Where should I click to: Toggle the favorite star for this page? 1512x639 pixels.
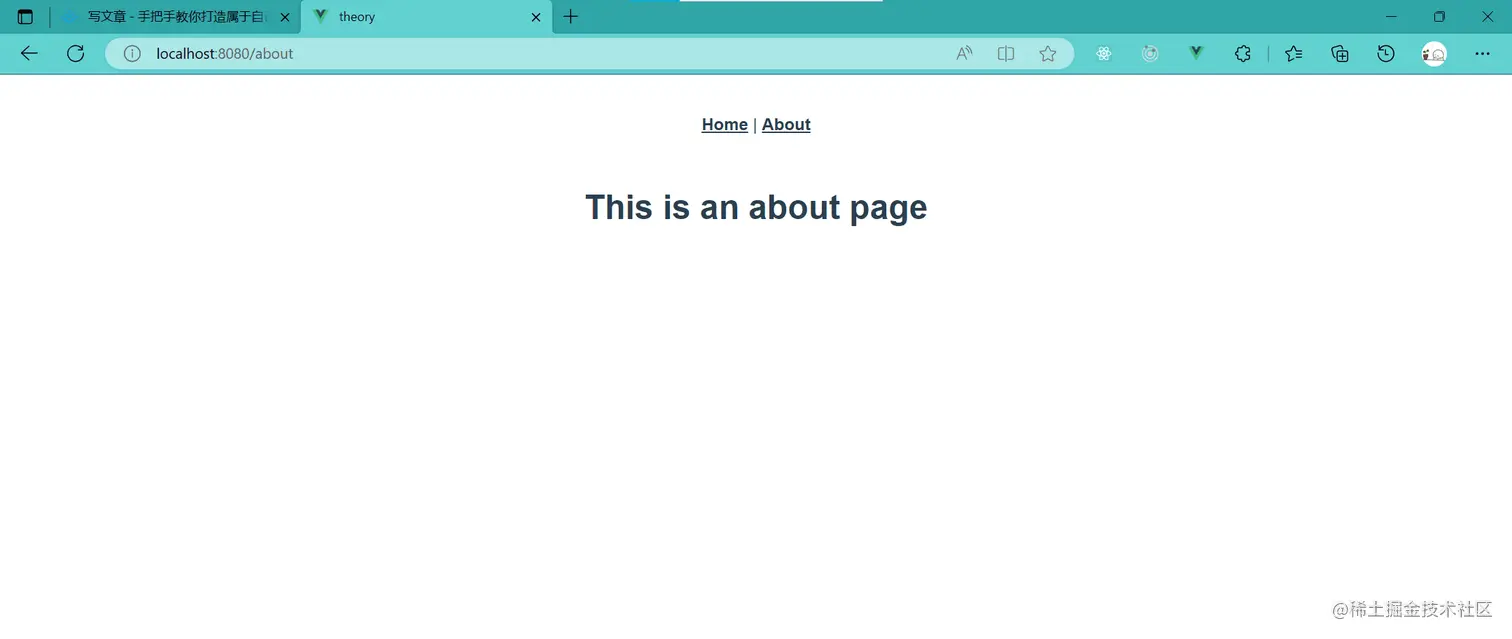click(x=1048, y=53)
